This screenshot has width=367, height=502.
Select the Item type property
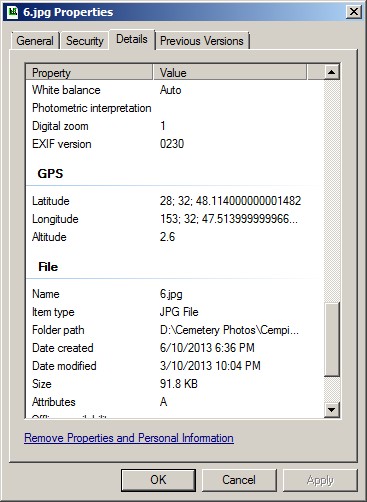(53, 312)
